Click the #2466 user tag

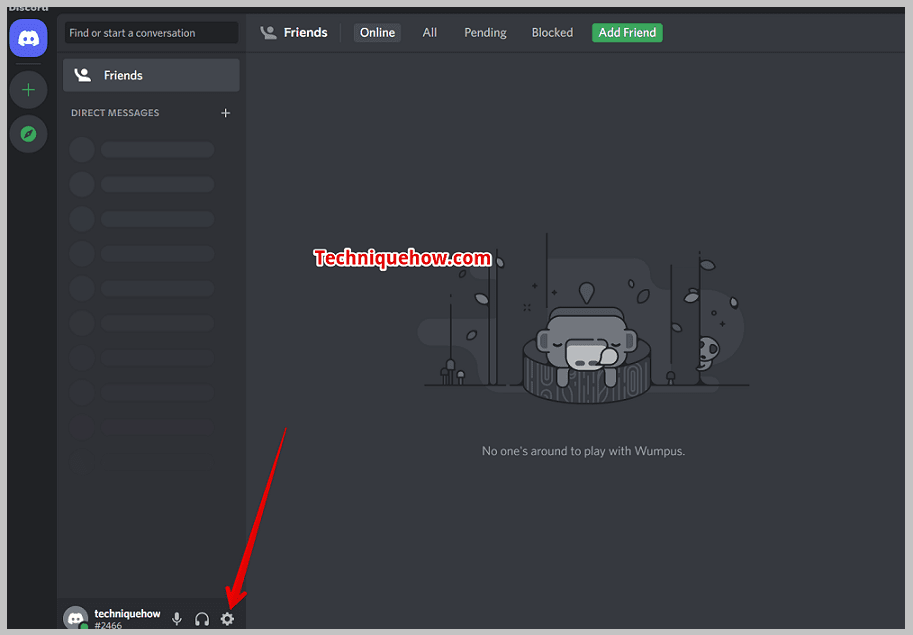108,626
